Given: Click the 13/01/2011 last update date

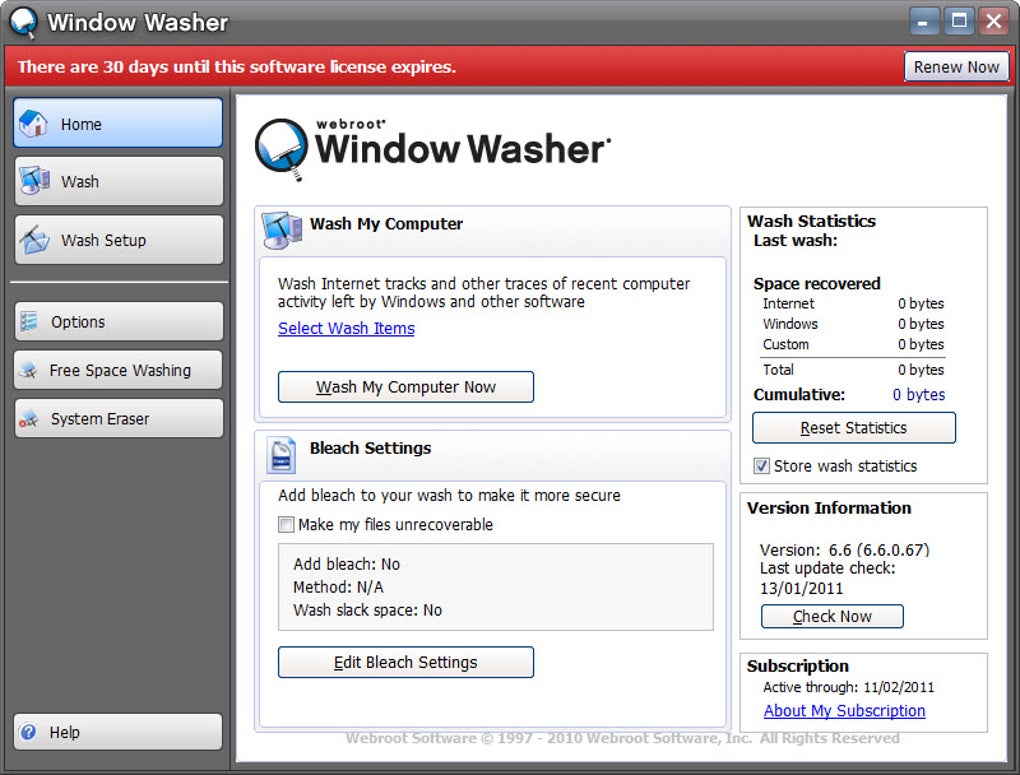Looking at the screenshot, I should pos(801,588).
